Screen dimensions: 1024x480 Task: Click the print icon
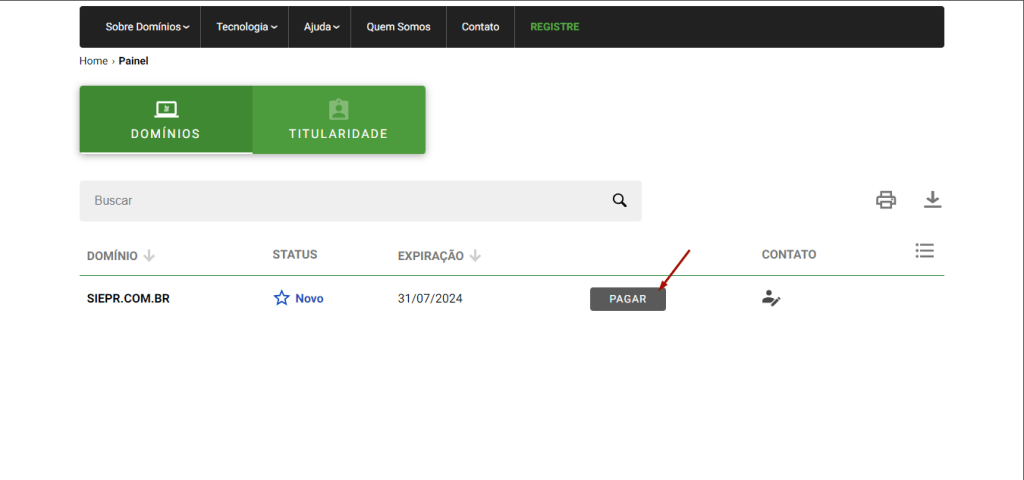(x=885, y=200)
